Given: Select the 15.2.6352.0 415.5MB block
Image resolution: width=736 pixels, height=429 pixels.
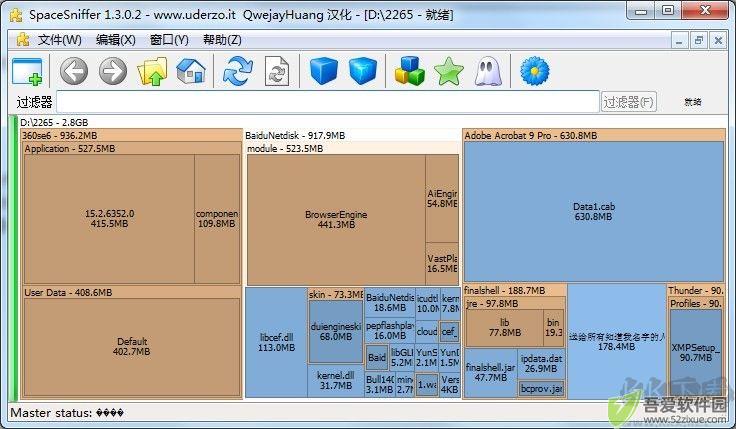Looking at the screenshot, I should (109, 219).
